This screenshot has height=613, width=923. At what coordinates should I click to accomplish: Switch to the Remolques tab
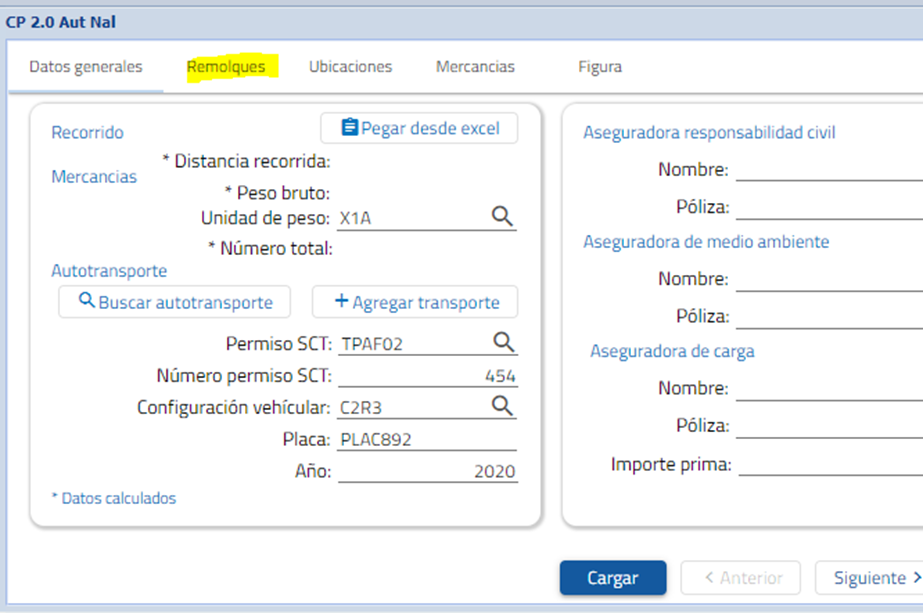pyautogui.click(x=226, y=67)
